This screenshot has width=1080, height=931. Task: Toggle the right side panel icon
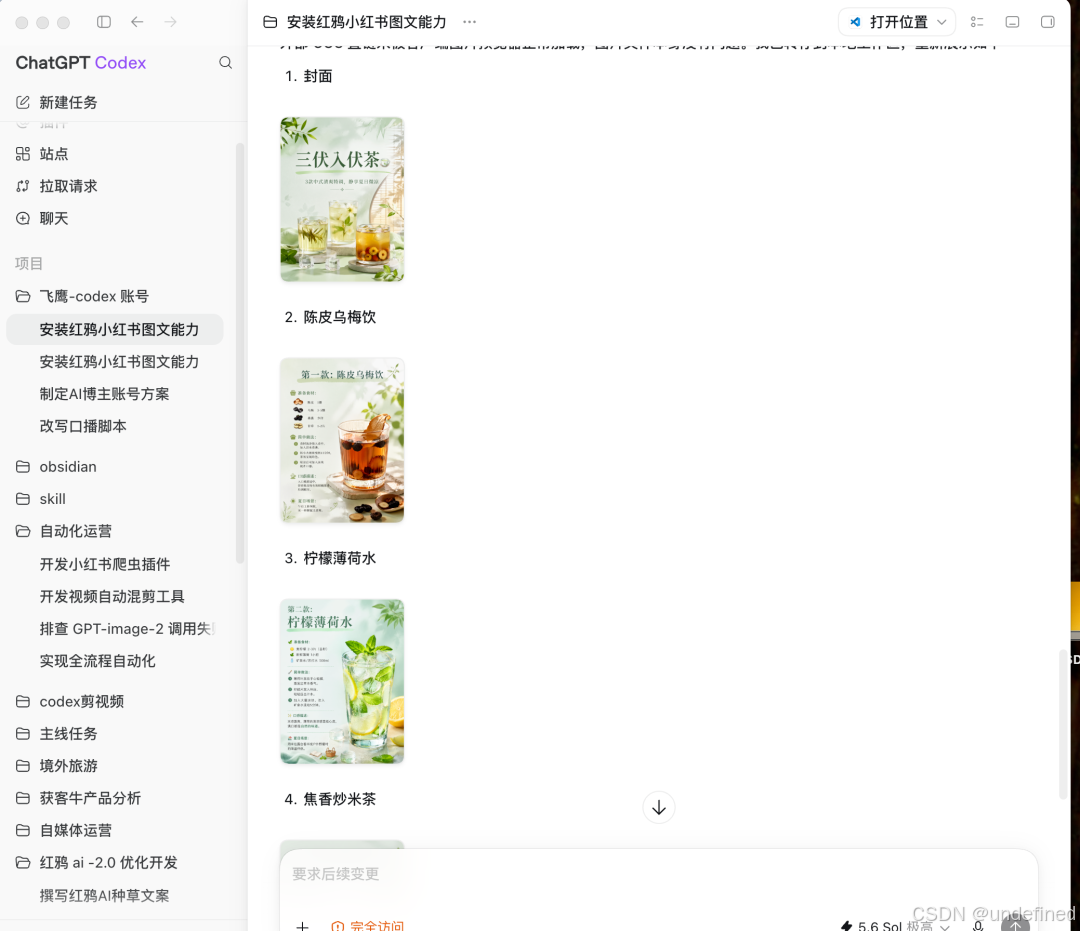tap(1048, 22)
